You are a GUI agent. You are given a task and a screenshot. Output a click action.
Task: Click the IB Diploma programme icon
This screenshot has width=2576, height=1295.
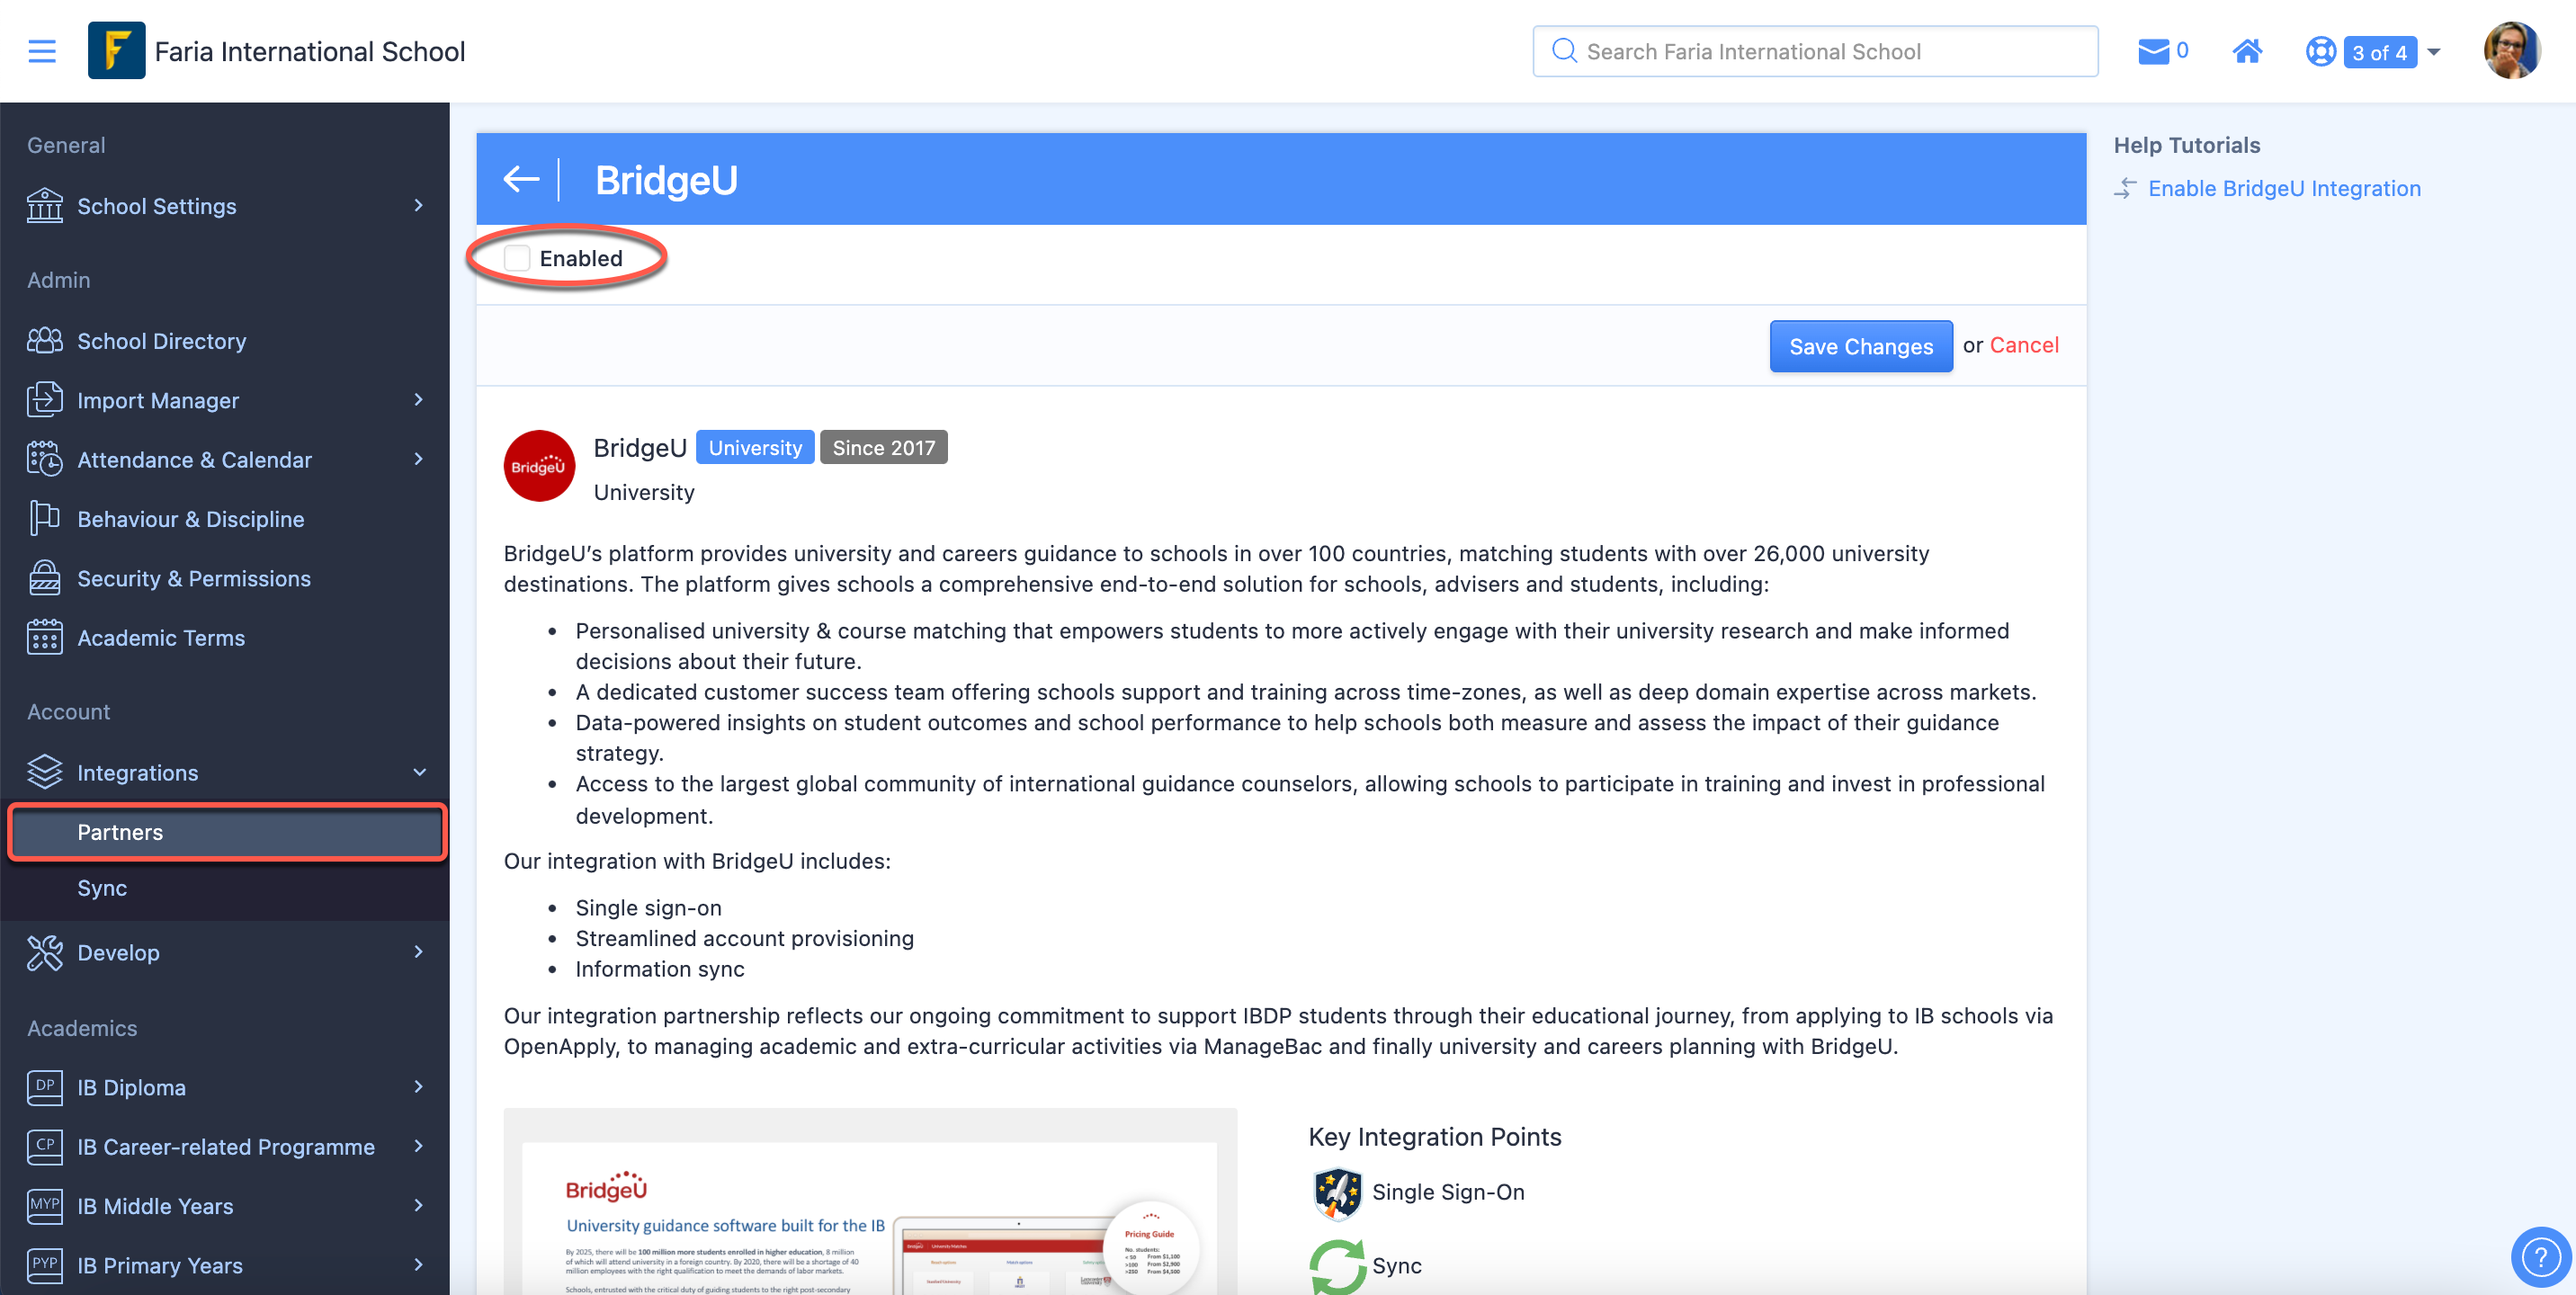coord(45,1087)
